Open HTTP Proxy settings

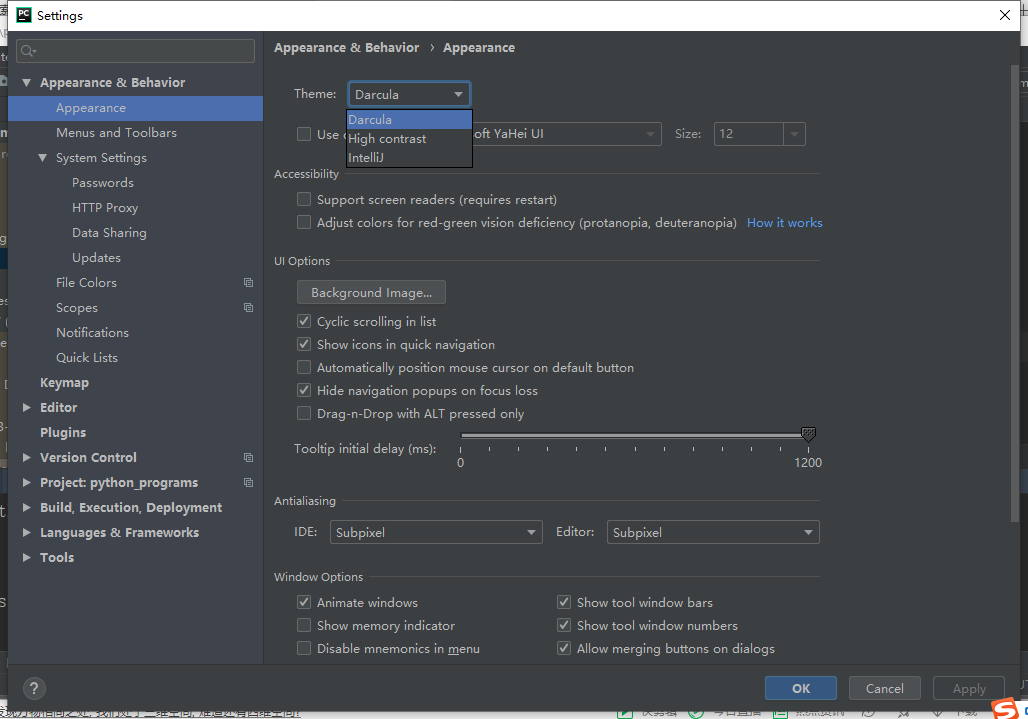click(x=105, y=208)
